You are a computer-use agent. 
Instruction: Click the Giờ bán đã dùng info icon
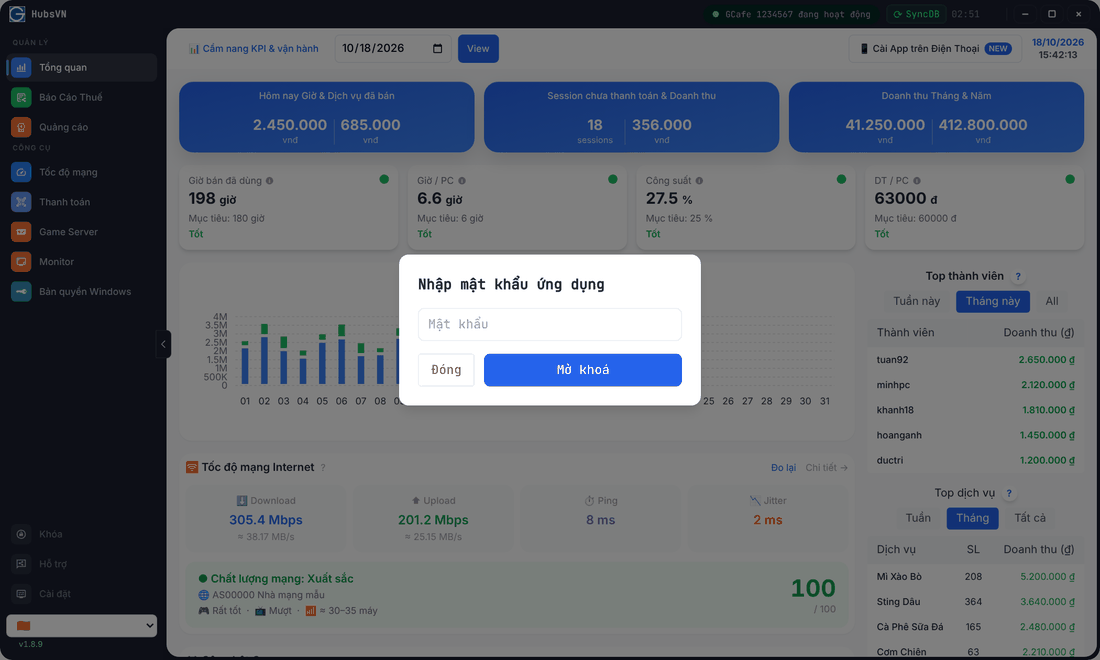(269, 181)
